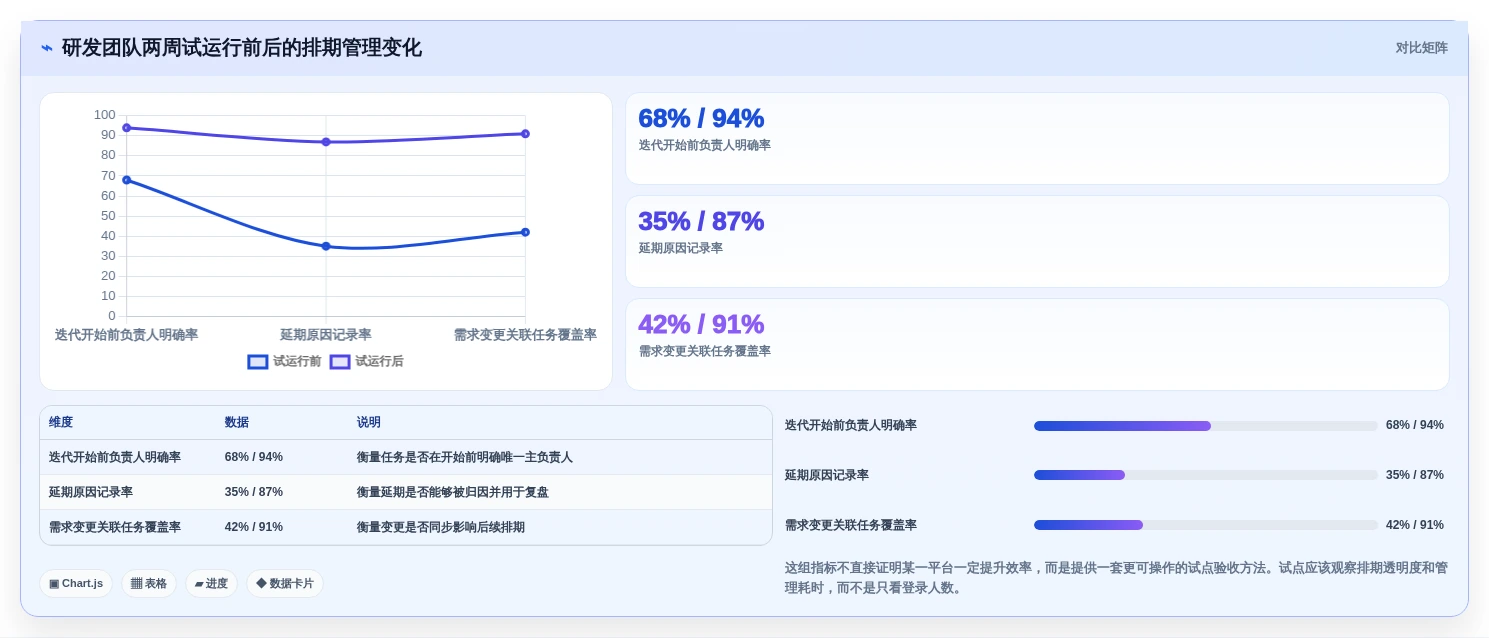Click the 维度 column header

pyautogui.click(x=61, y=423)
